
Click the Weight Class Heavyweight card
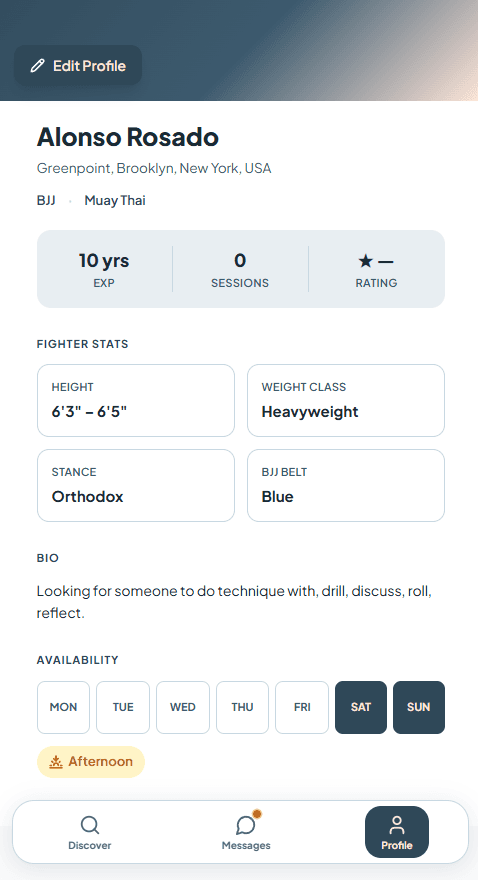coord(346,400)
